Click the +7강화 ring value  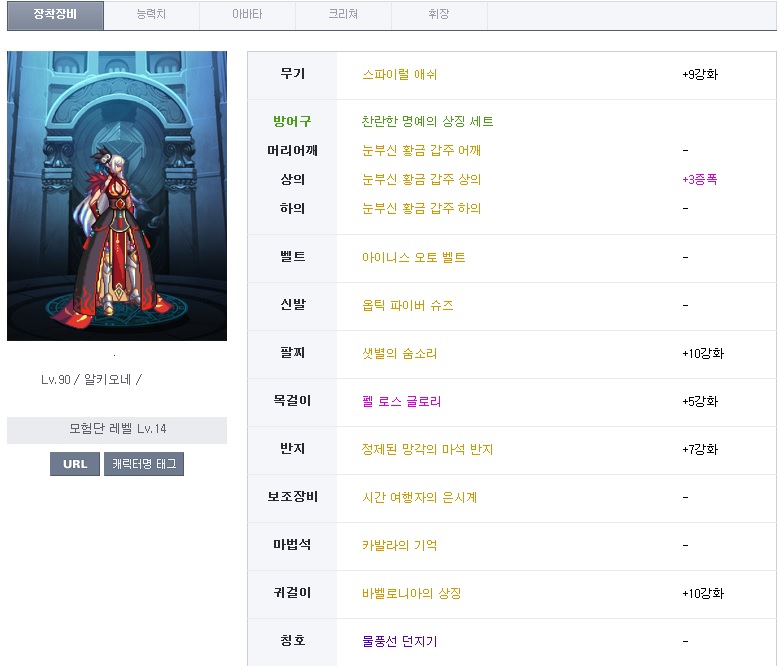(700, 450)
